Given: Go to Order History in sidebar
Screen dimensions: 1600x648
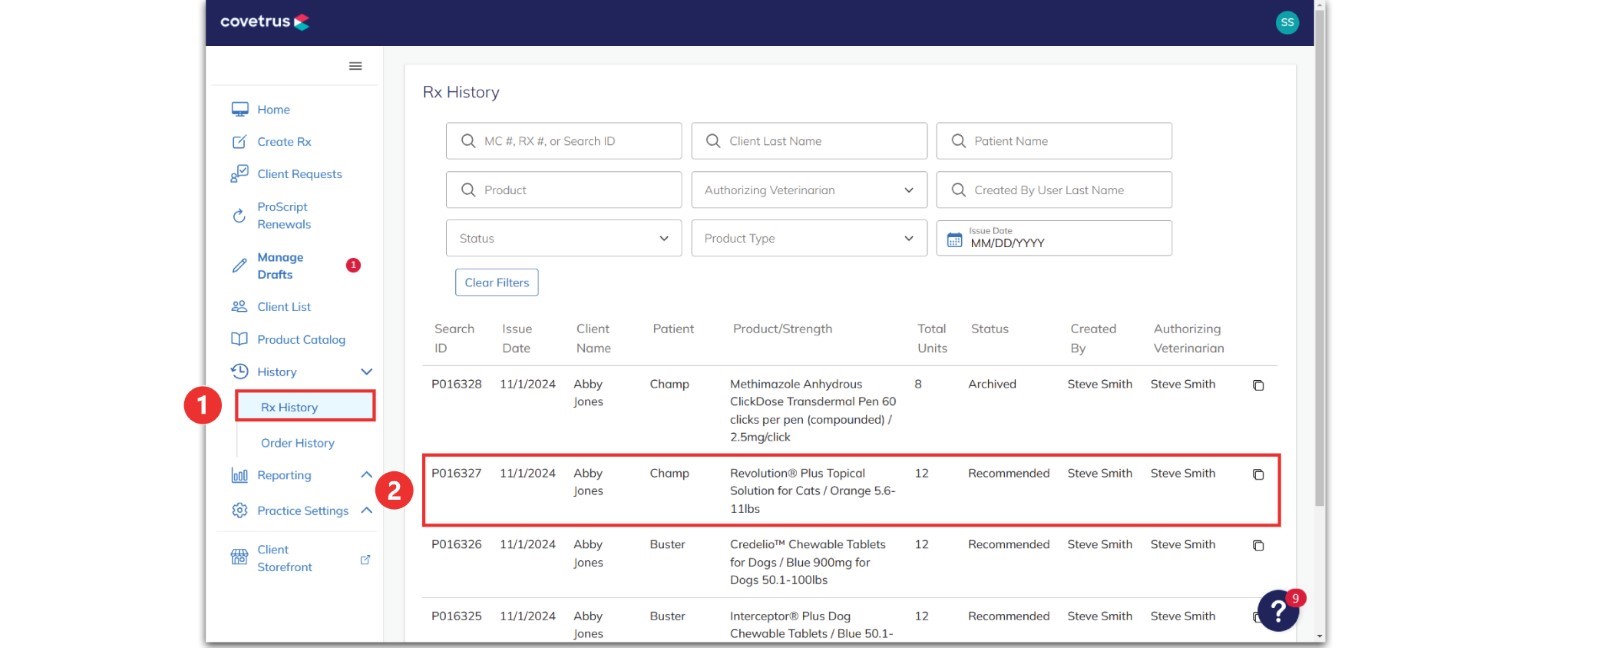Looking at the screenshot, I should pyautogui.click(x=298, y=443).
